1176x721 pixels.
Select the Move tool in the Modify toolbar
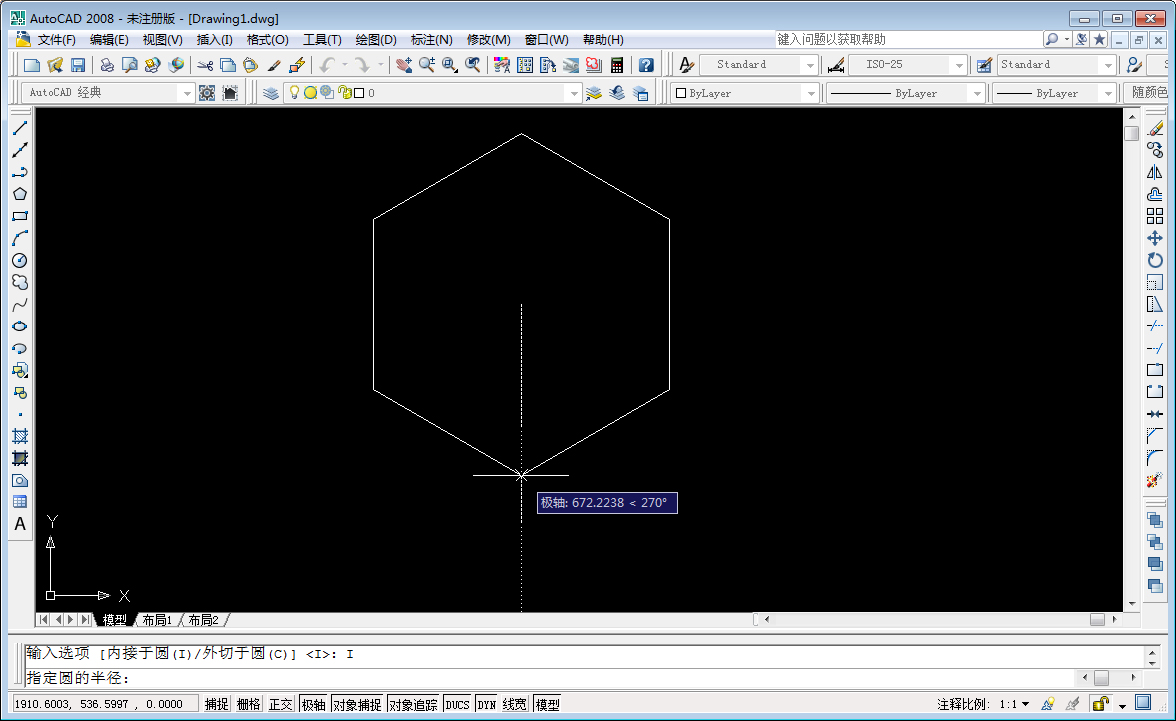[1155, 238]
